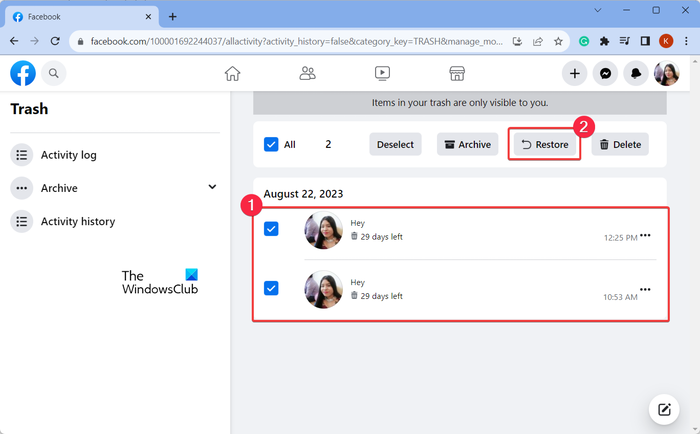Open the Chrome three-dot menu

click(x=686, y=41)
